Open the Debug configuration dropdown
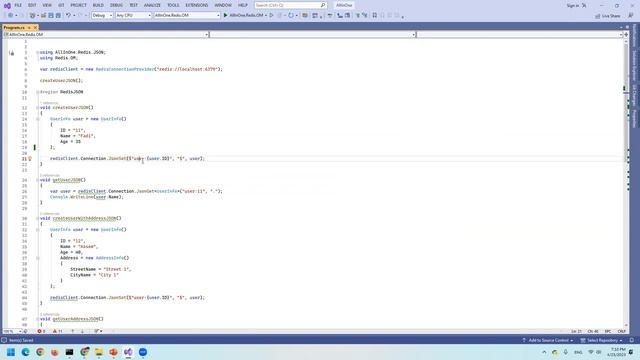This screenshot has height=360, width=640. point(102,16)
